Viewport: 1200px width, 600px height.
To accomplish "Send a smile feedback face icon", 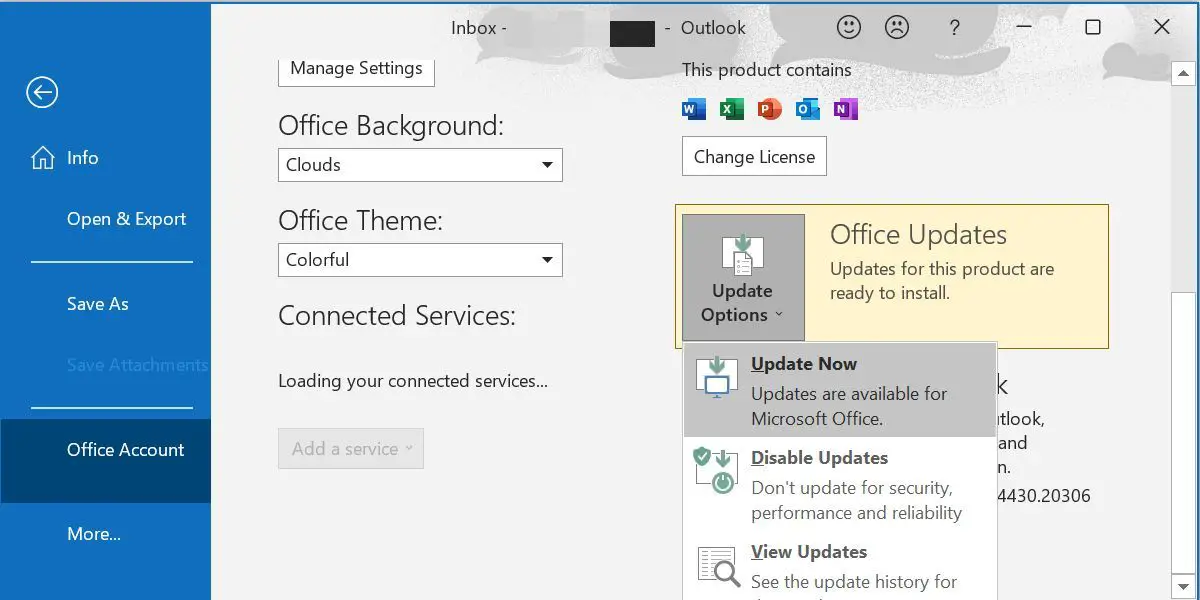I will pos(849,28).
